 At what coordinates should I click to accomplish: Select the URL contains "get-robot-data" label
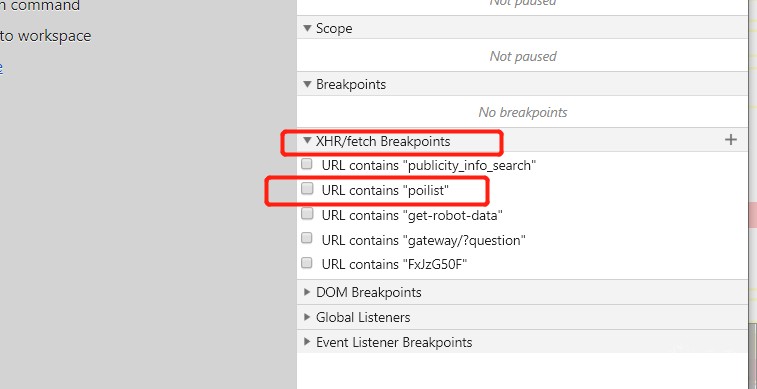pos(412,215)
